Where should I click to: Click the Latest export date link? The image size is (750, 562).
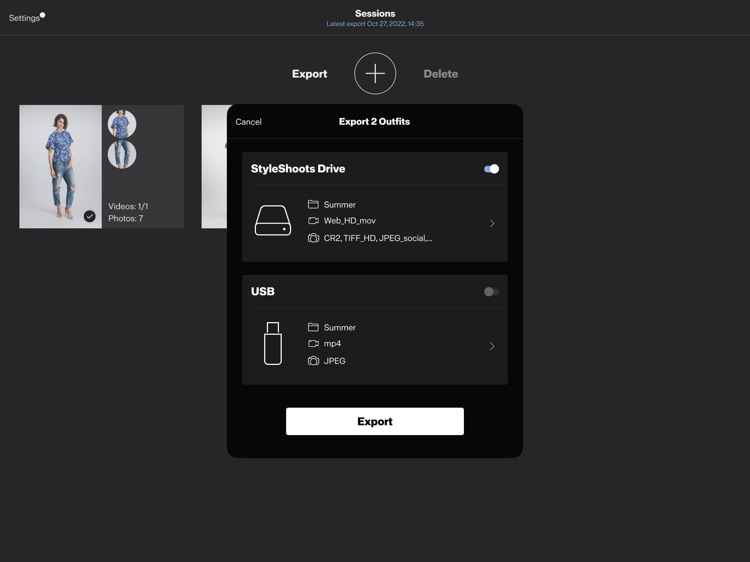375,23
